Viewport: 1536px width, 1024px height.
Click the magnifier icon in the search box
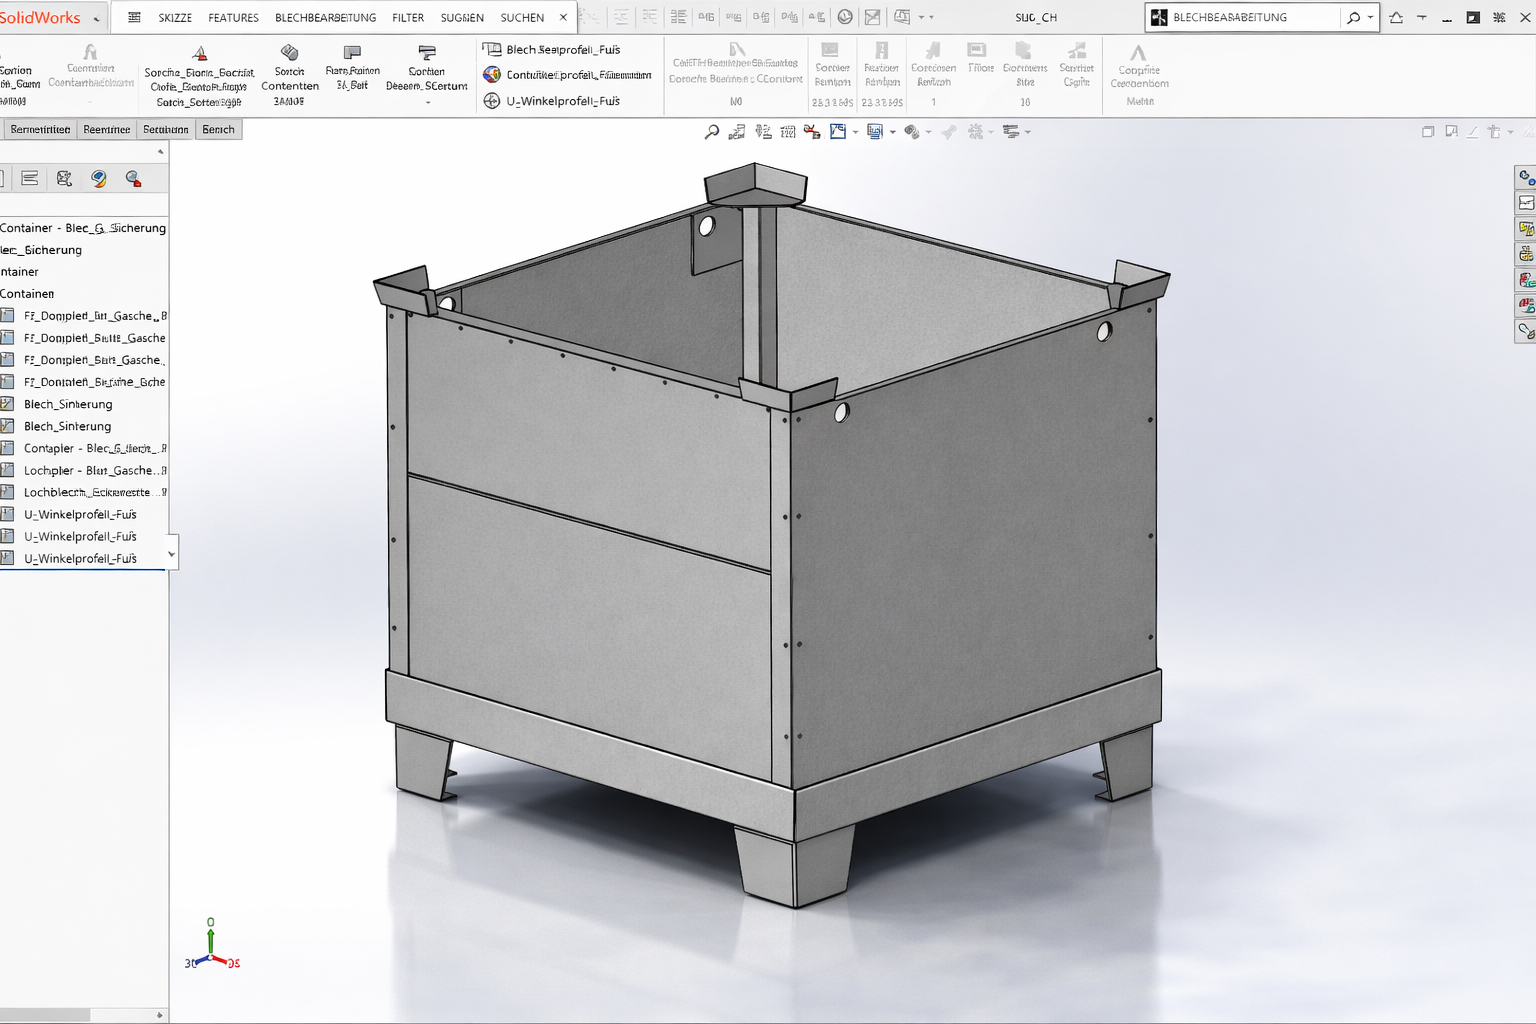[x=1353, y=17]
